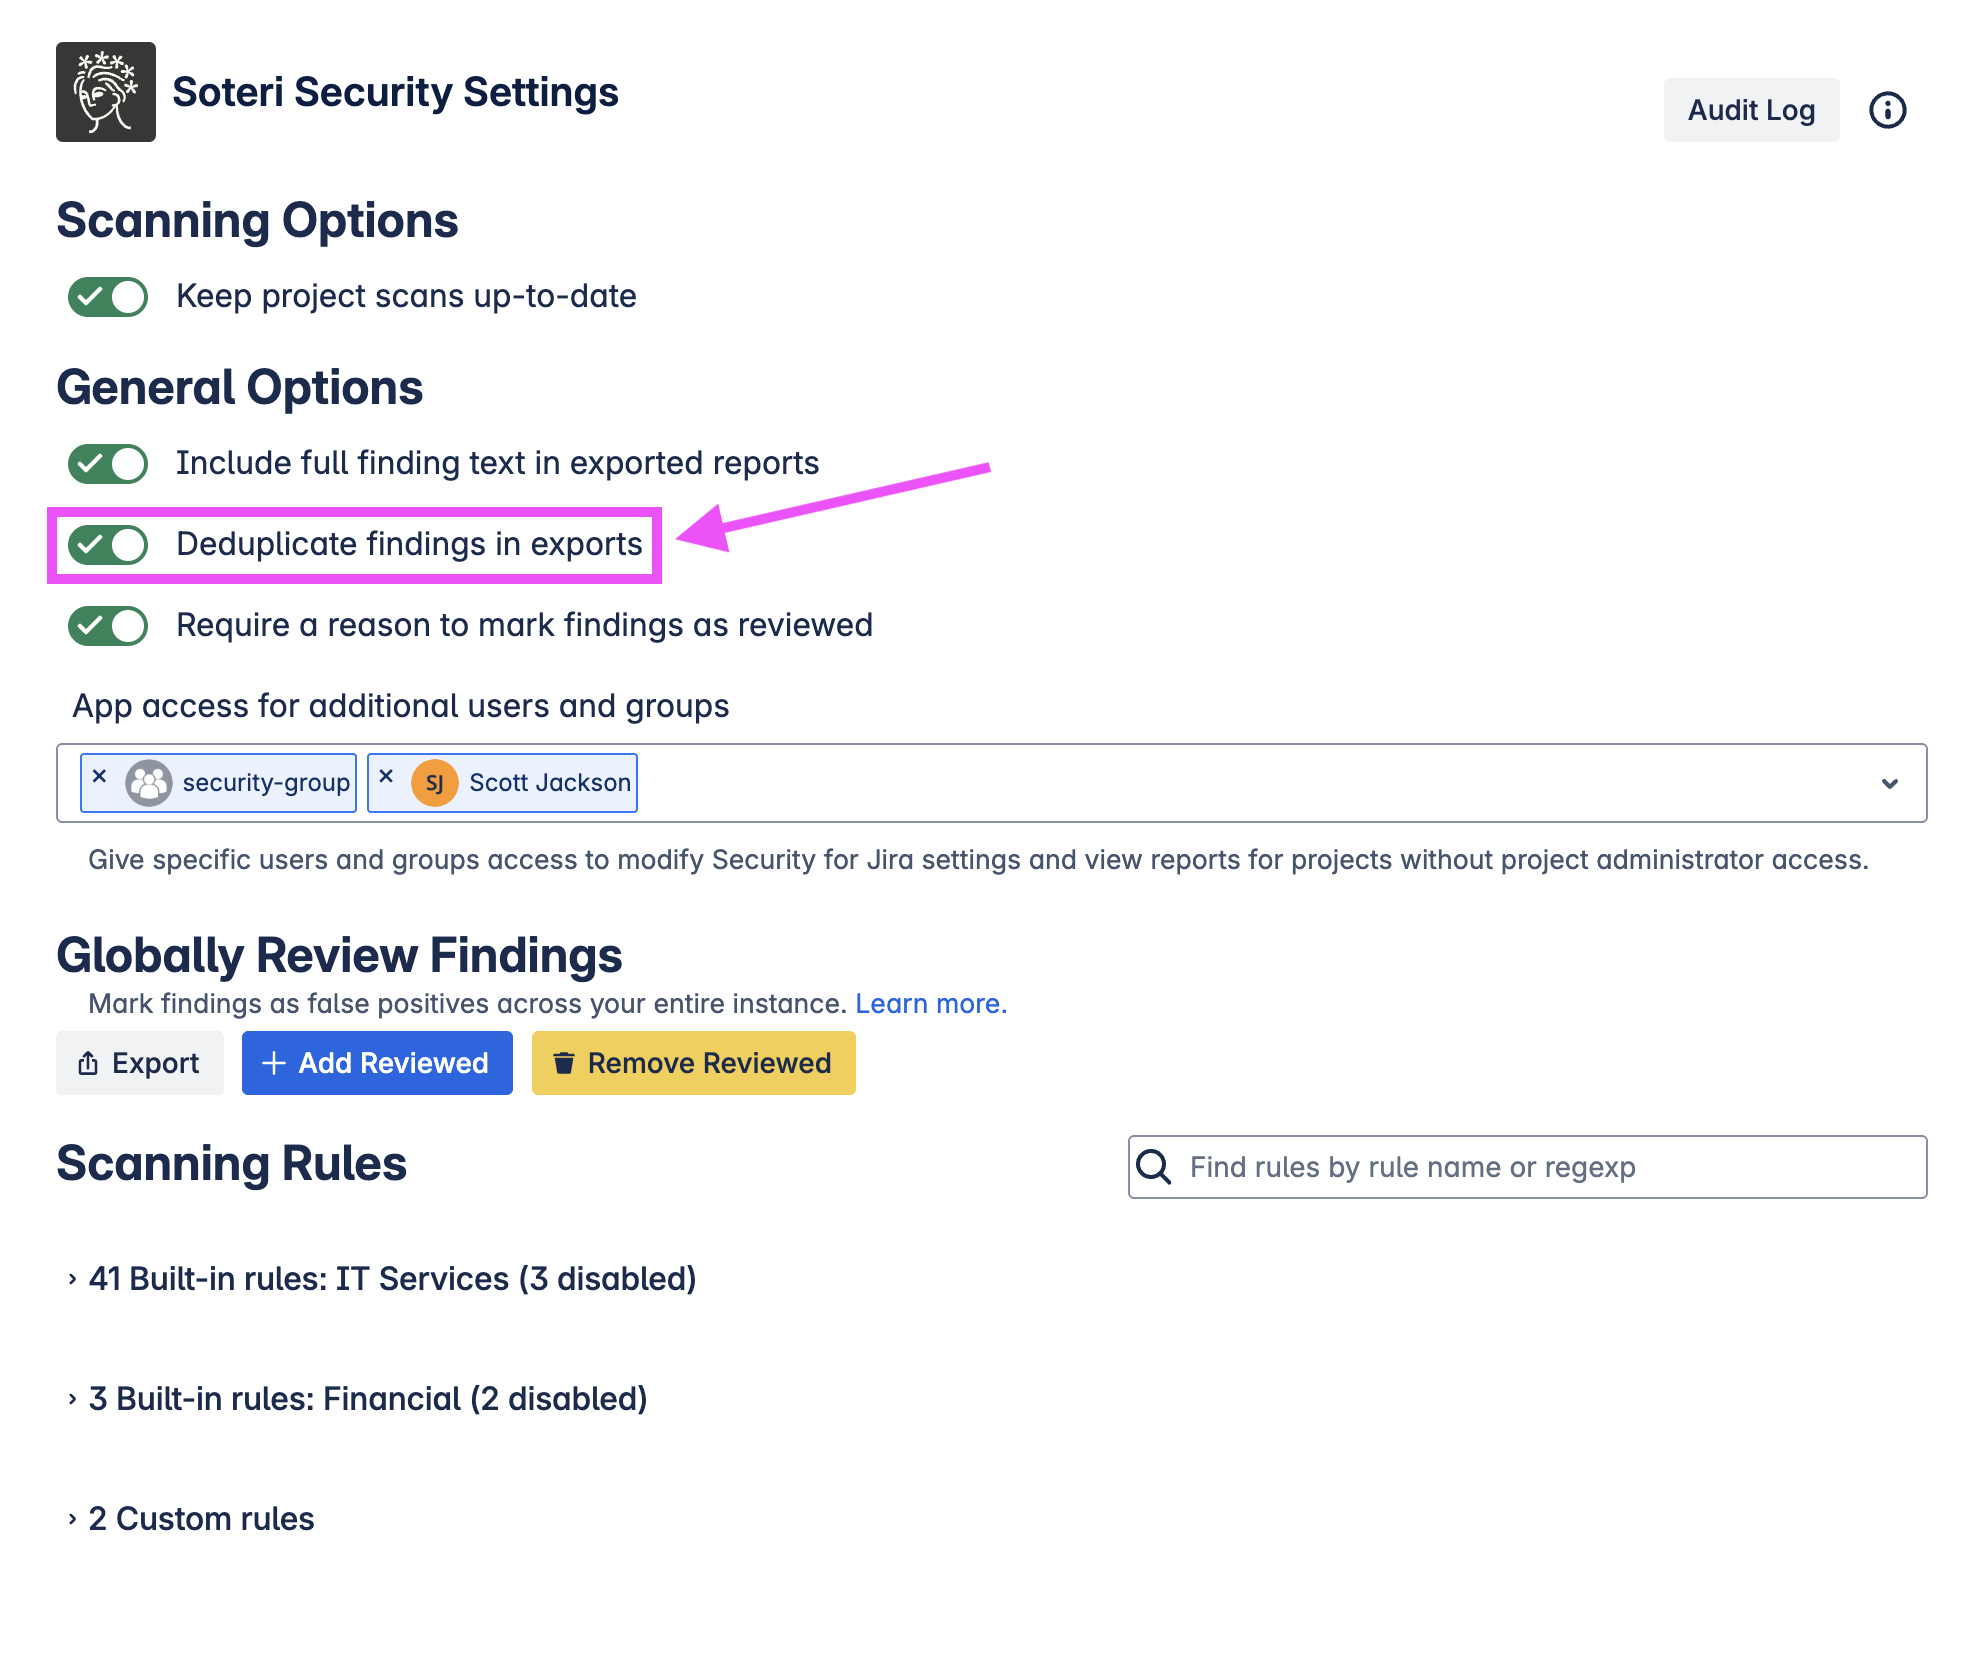The height and width of the screenshot is (1658, 1986).
Task: Remove Scott Jackson from access list
Action: pyautogui.click(x=386, y=777)
